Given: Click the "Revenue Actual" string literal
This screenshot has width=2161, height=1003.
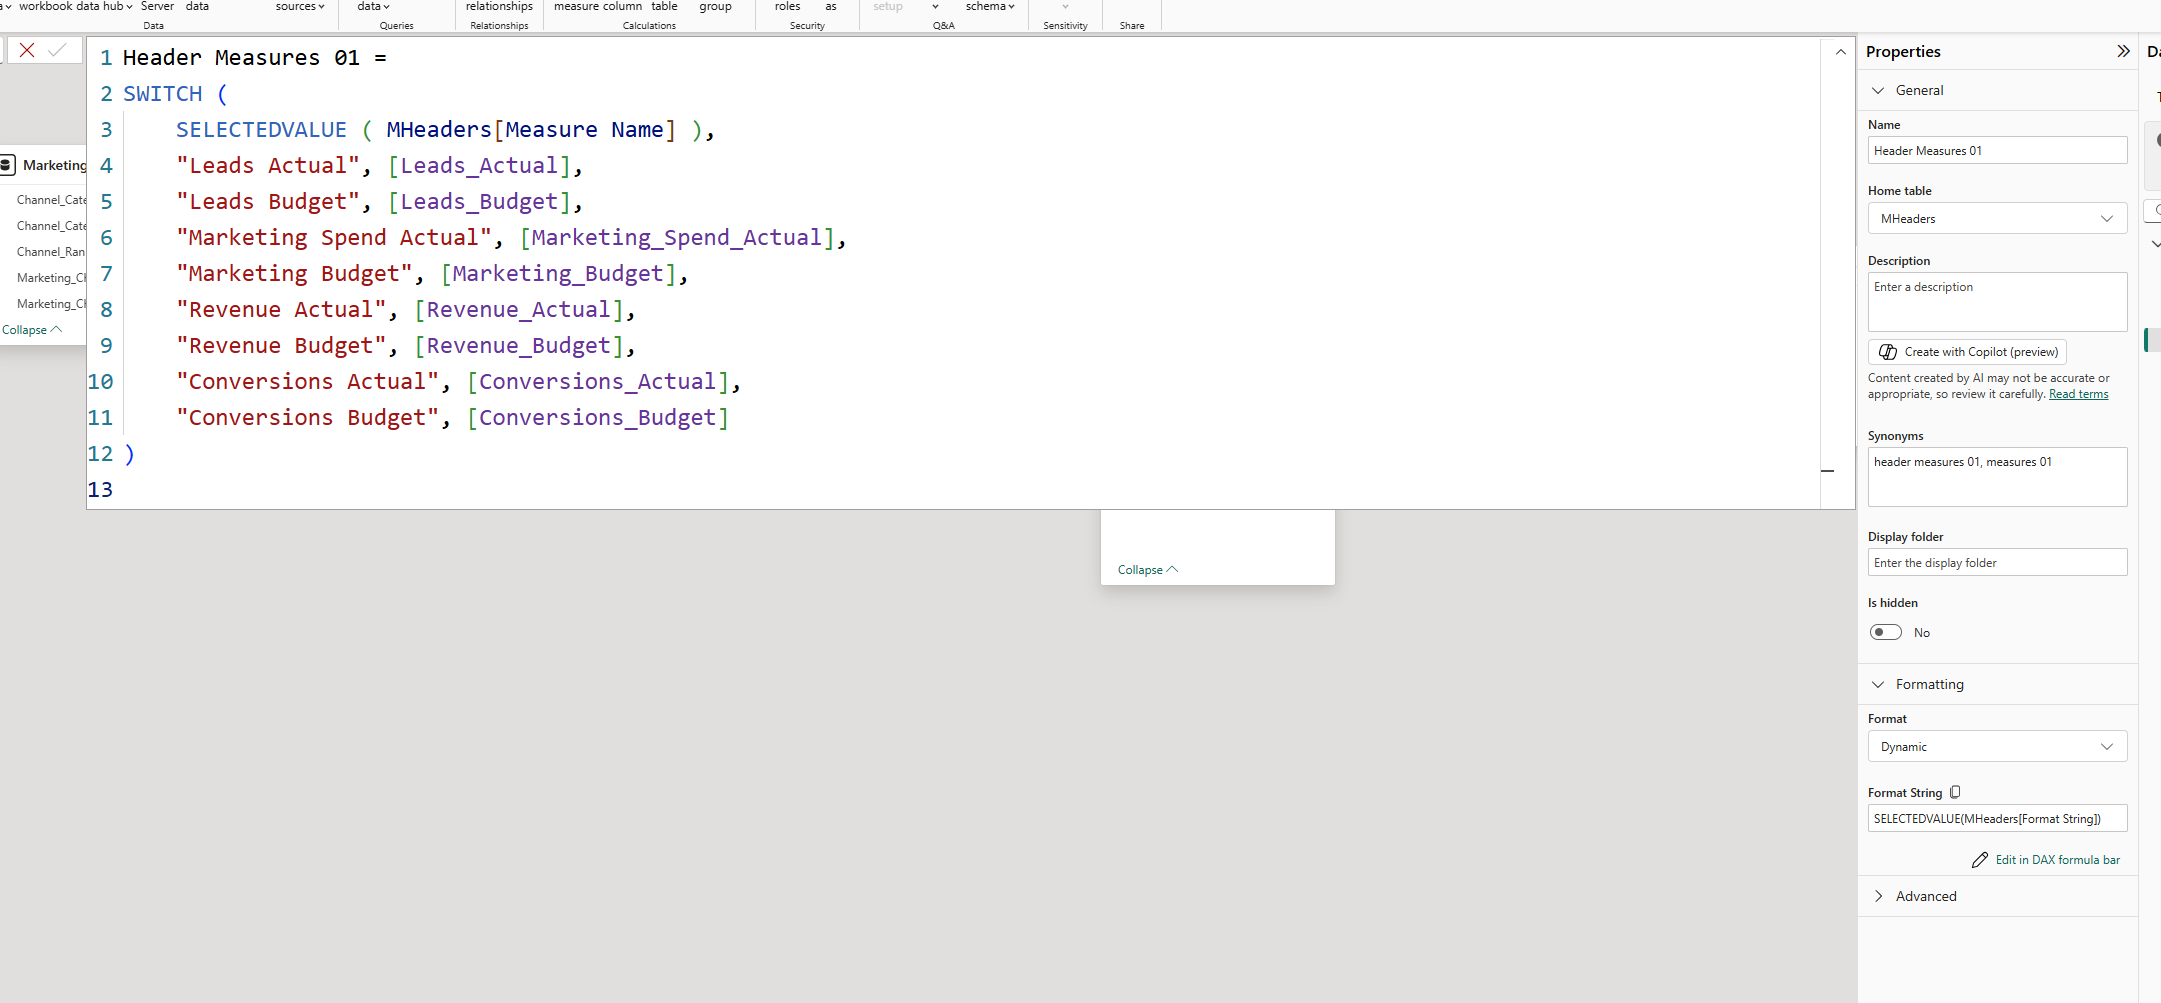Looking at the screenshot, I should pos(281,310).
